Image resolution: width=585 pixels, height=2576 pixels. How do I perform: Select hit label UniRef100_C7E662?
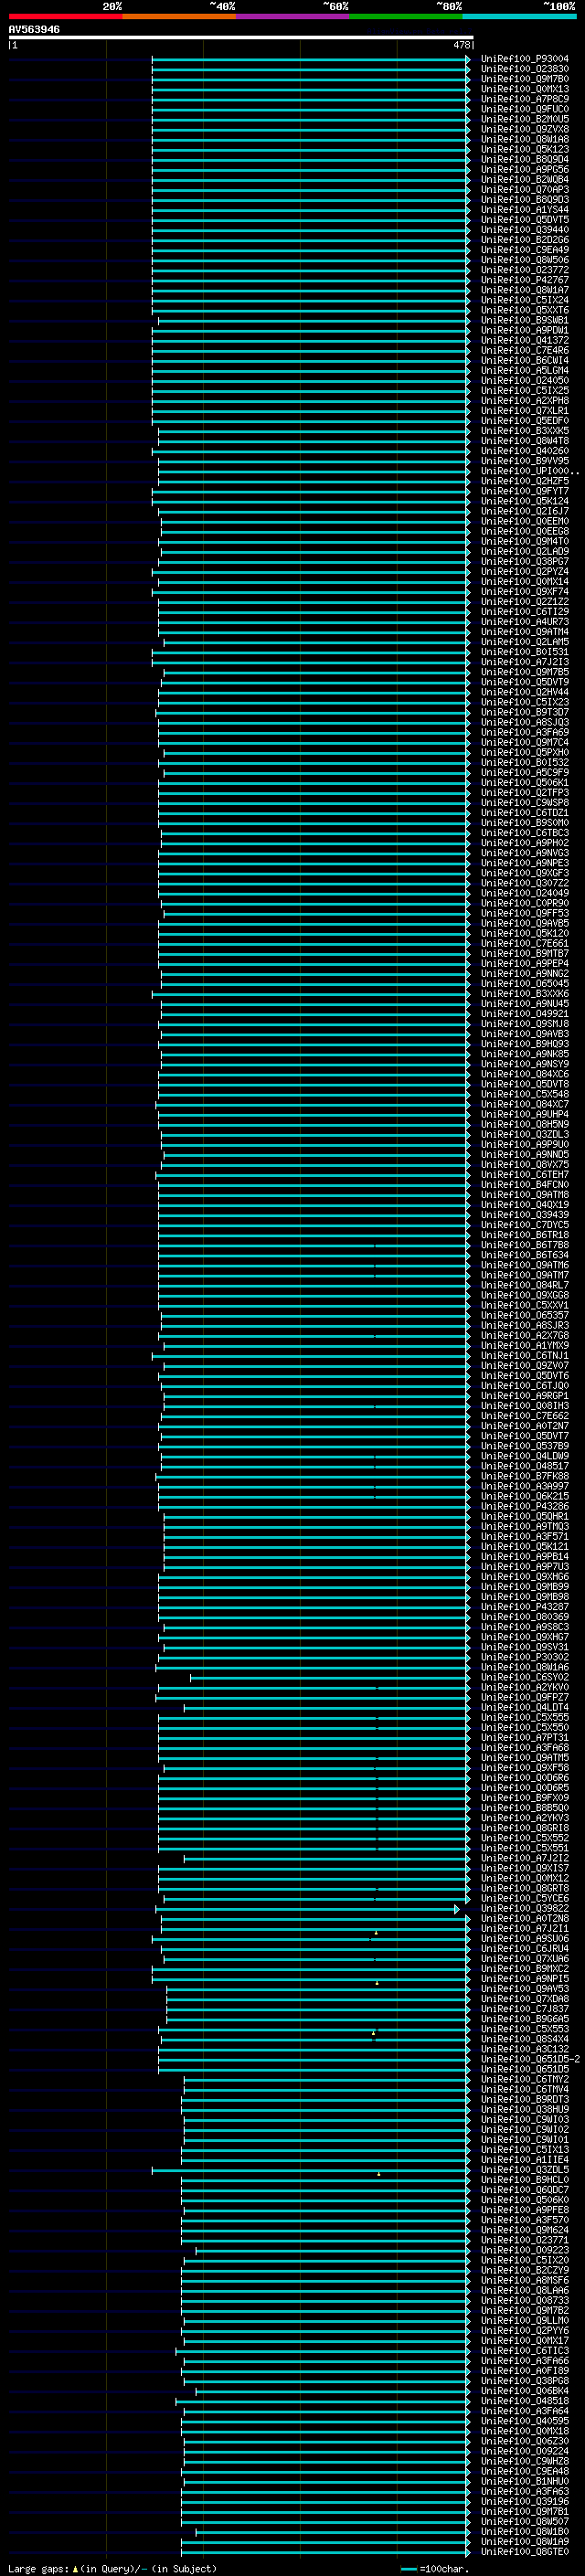[x=525, y=1416]
